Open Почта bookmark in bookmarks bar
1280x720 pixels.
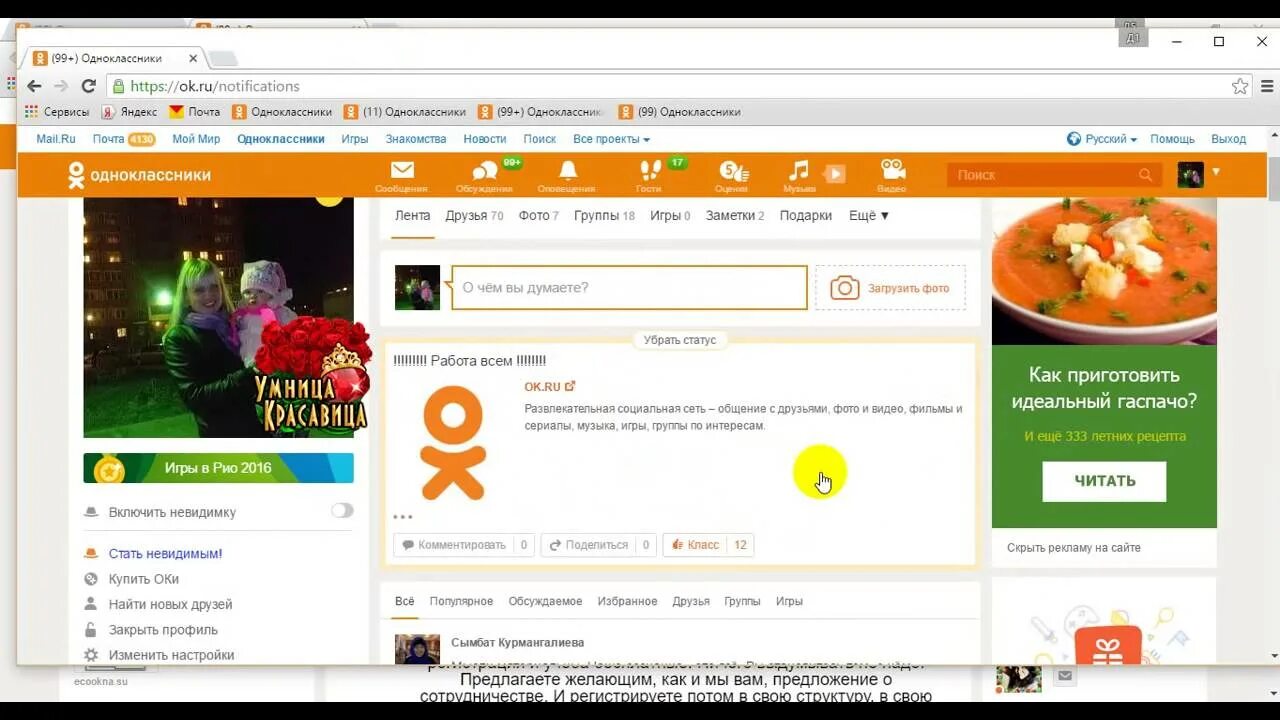tap(194, 112)
